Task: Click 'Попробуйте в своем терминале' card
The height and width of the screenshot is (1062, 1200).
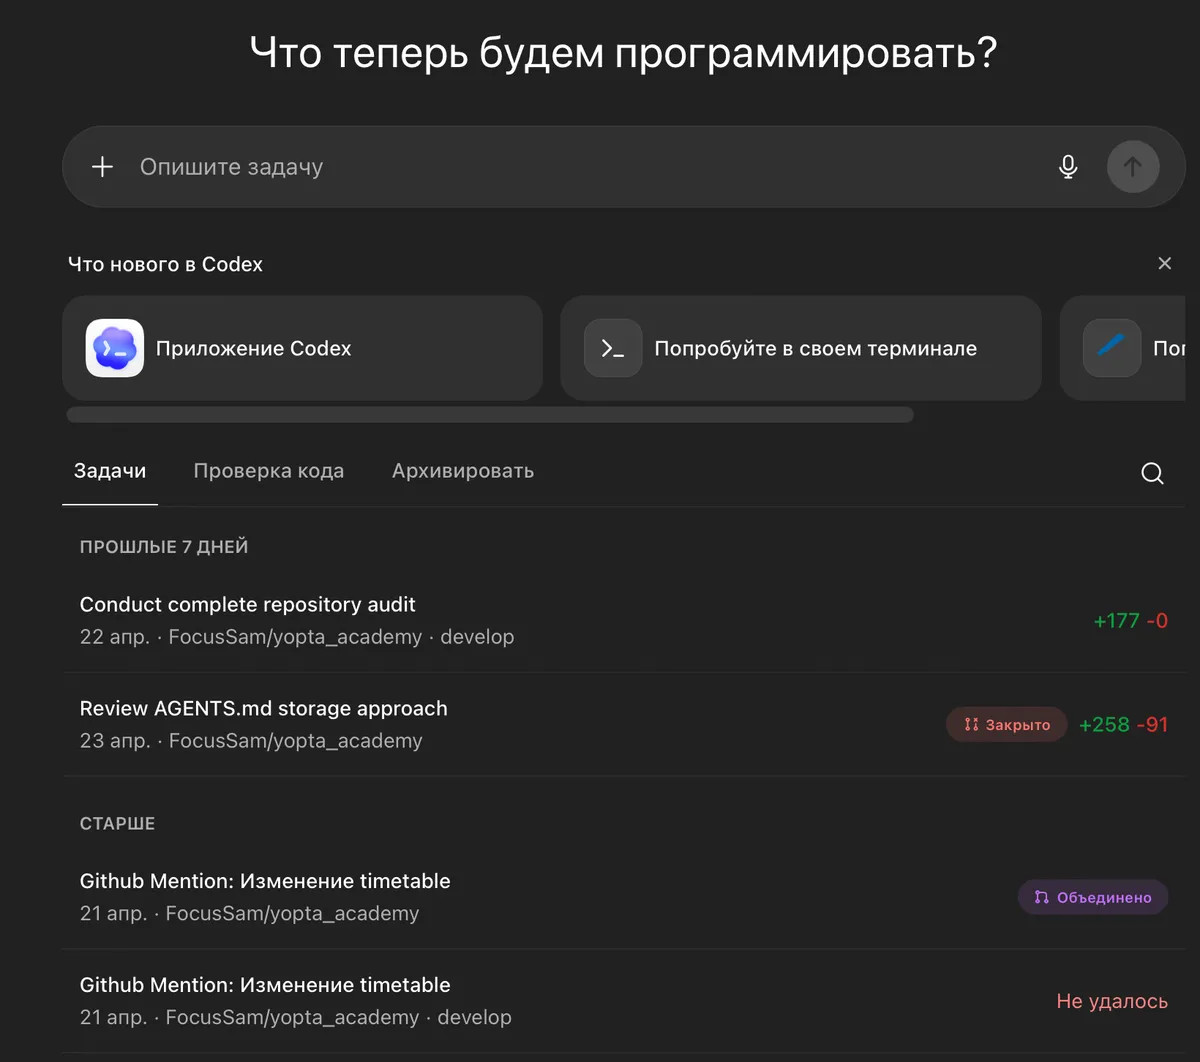Action: (801, 348)
